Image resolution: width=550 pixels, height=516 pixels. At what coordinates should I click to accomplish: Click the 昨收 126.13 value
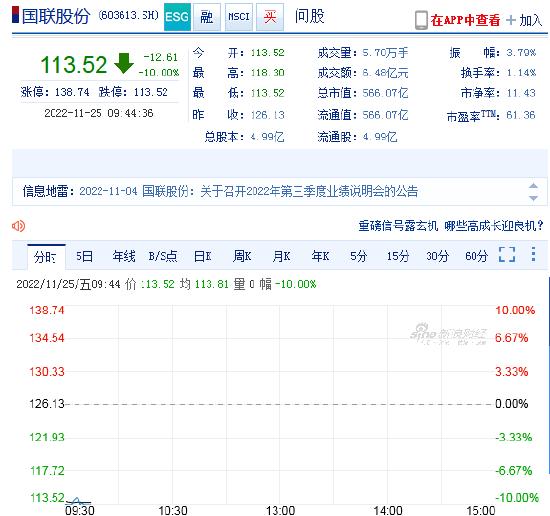click(x=268, y=115)
